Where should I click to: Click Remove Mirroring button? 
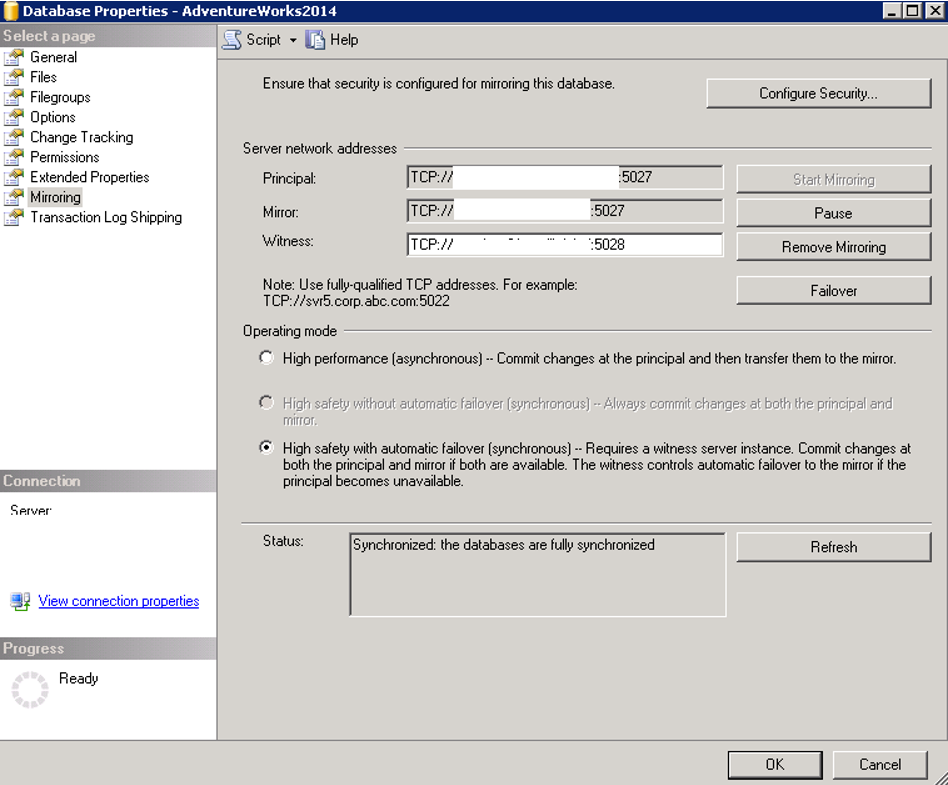pos(834,247)
